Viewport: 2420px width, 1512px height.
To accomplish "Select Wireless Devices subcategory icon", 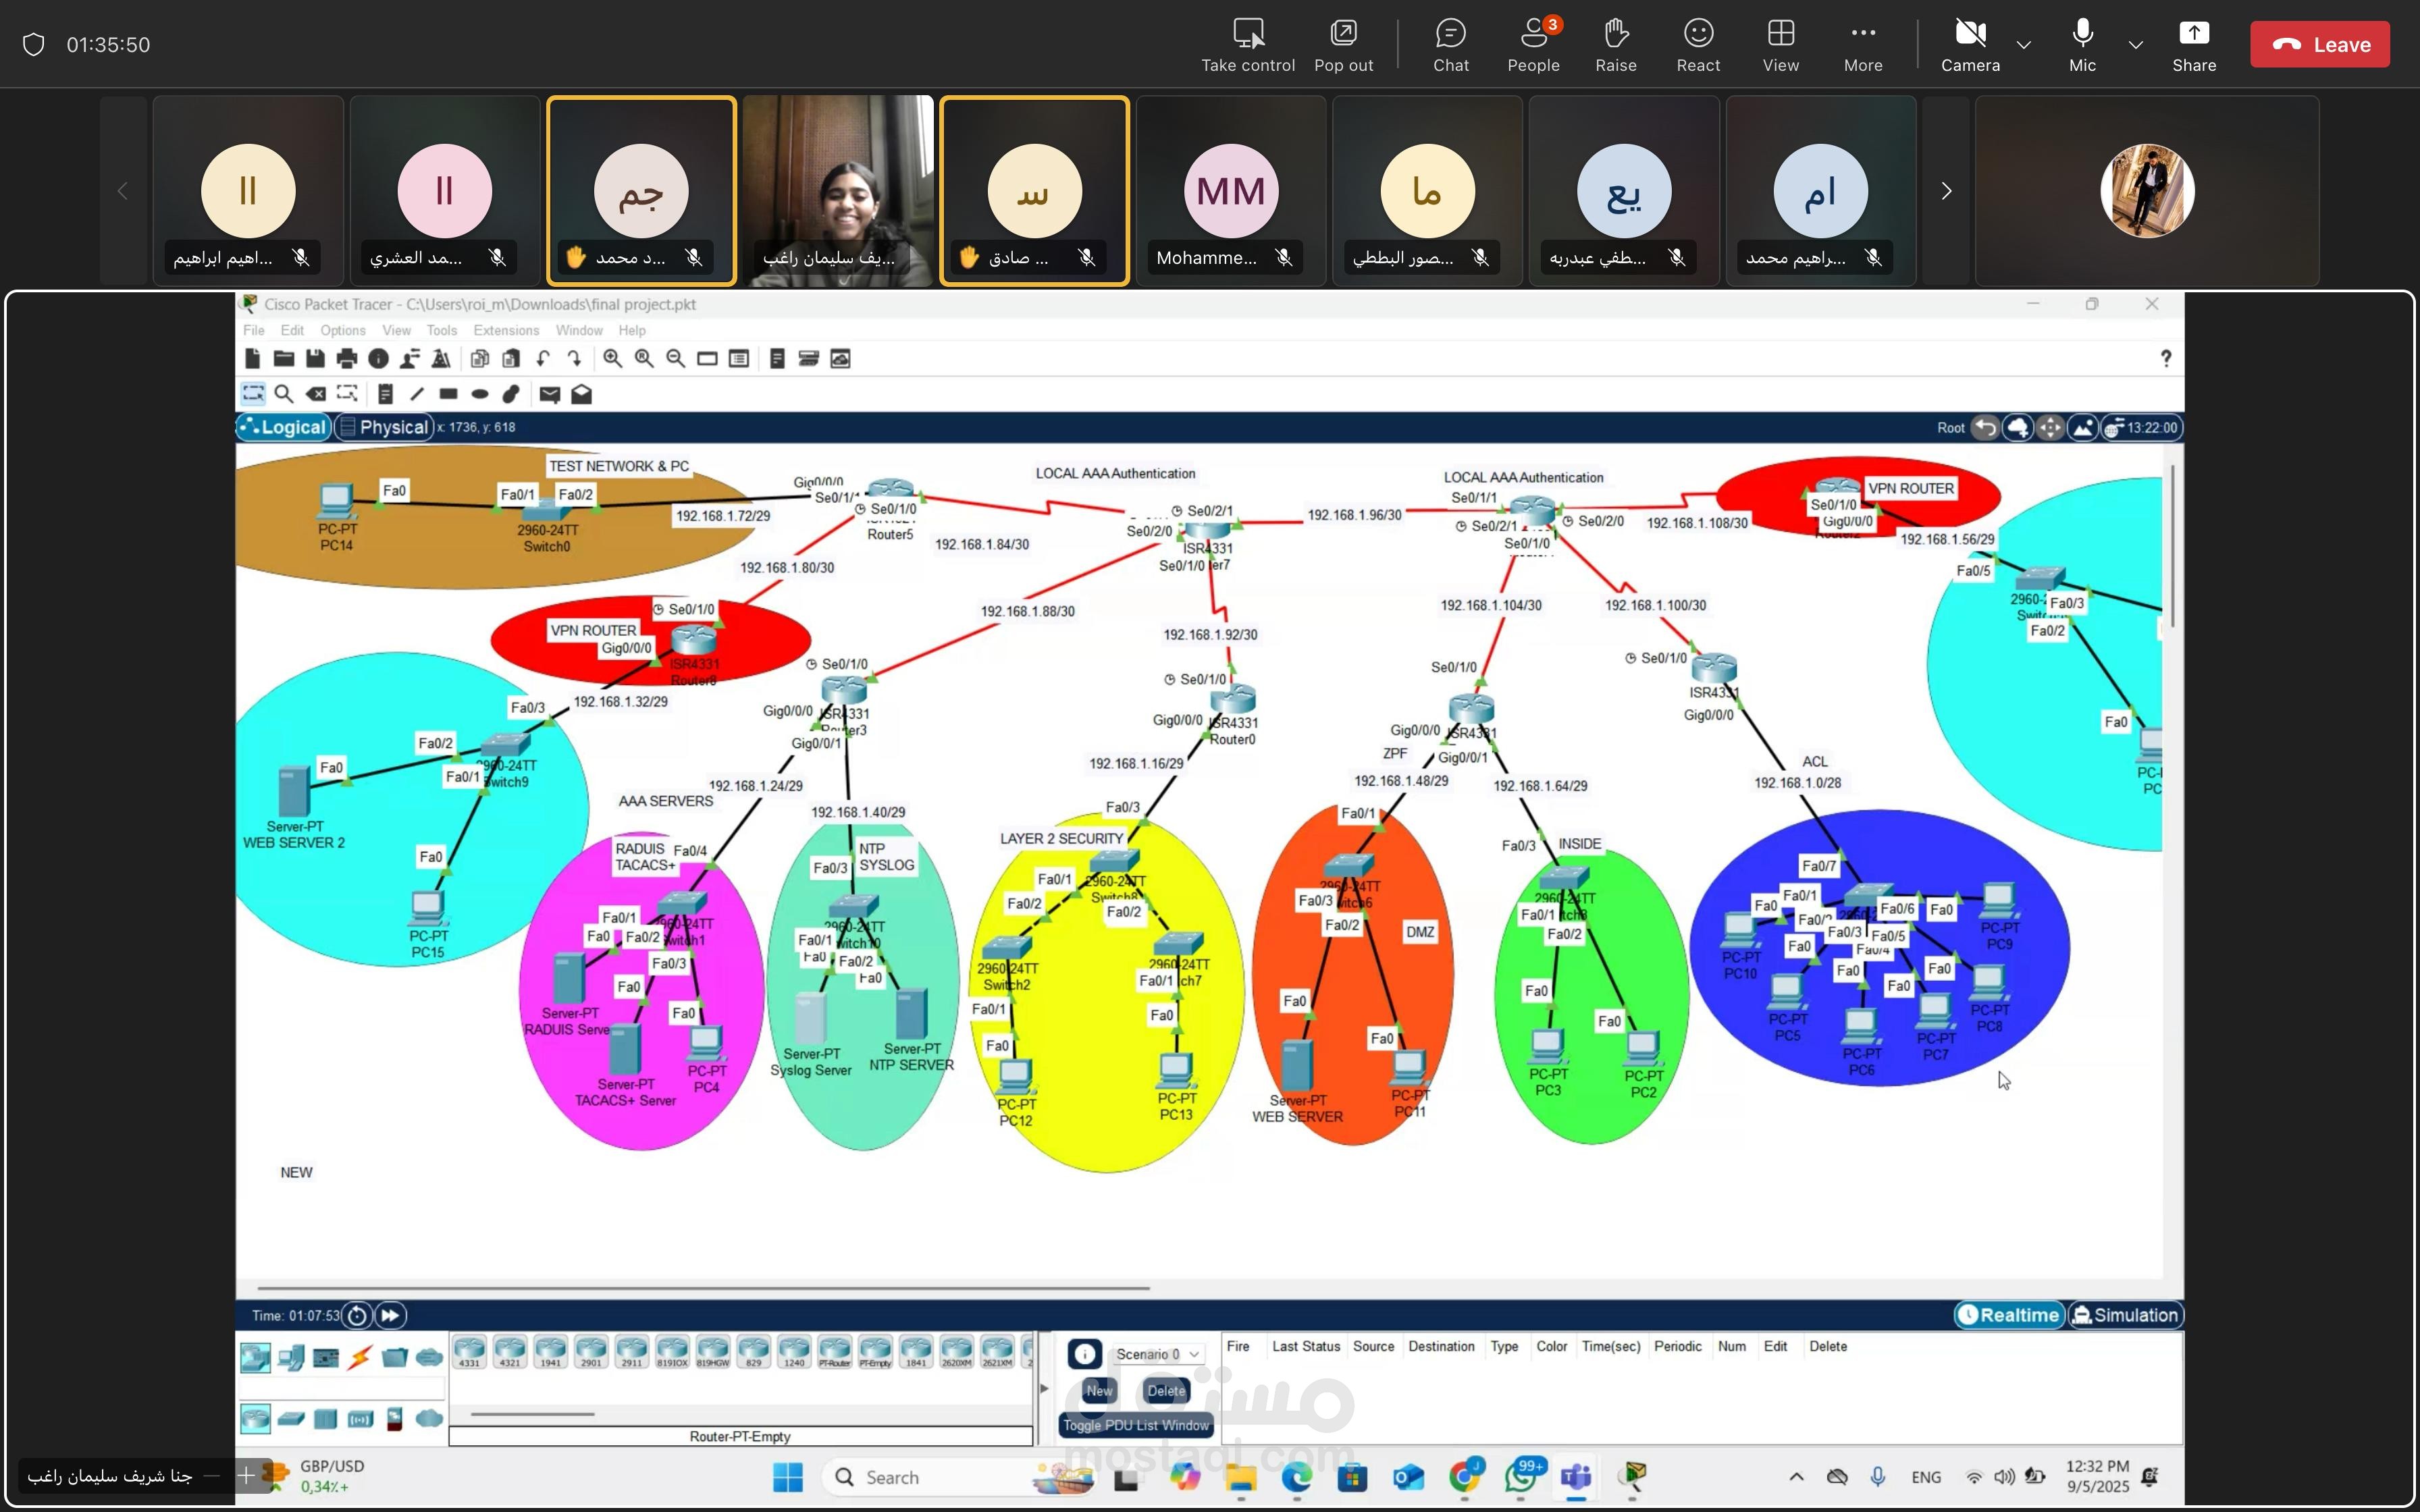I will pos(361,1418).
